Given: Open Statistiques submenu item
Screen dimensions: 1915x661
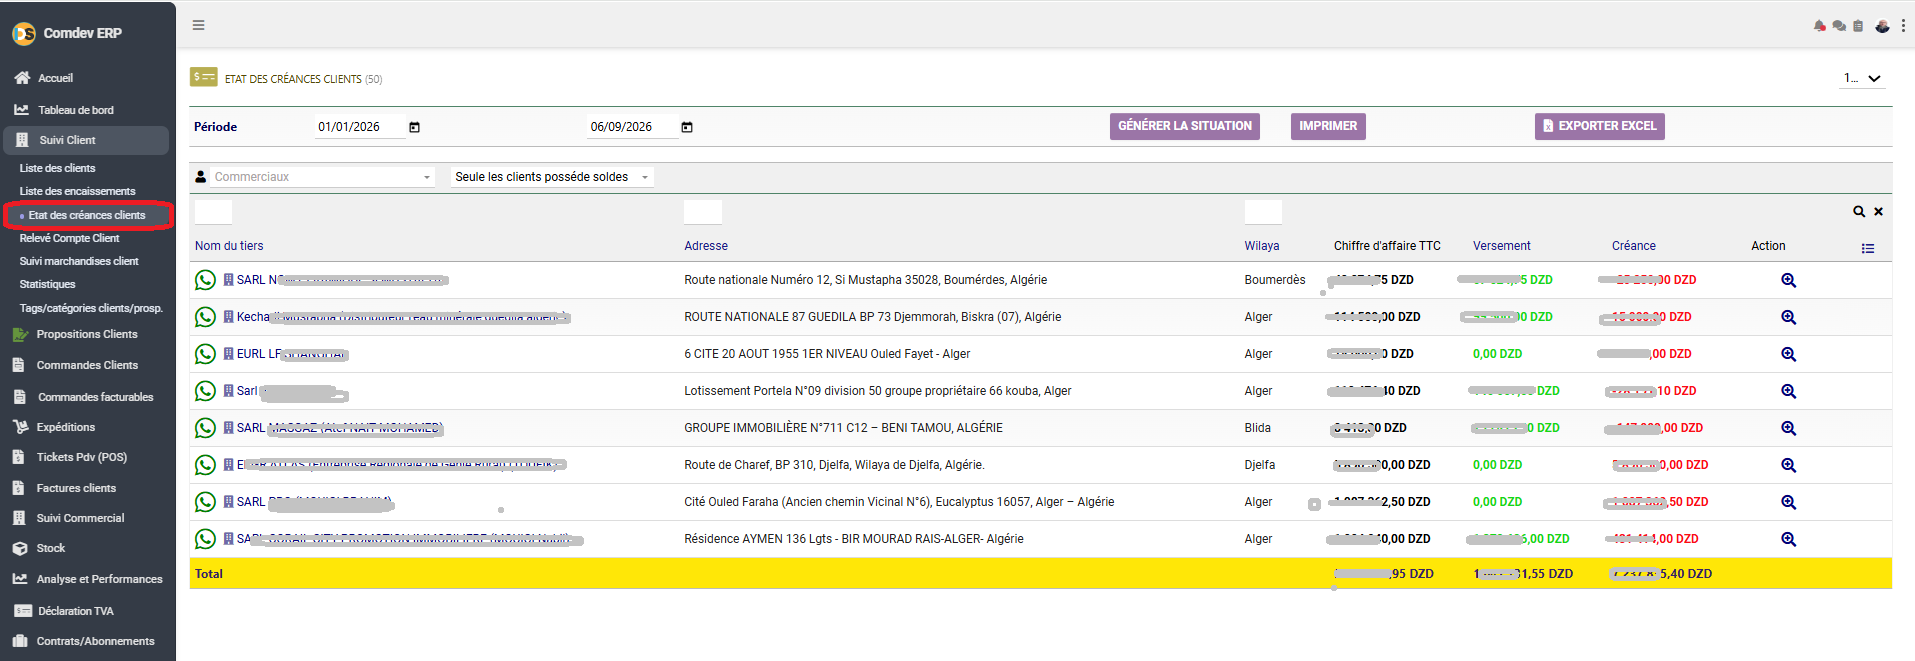Looking at the screenshot, I should [47, 284].
